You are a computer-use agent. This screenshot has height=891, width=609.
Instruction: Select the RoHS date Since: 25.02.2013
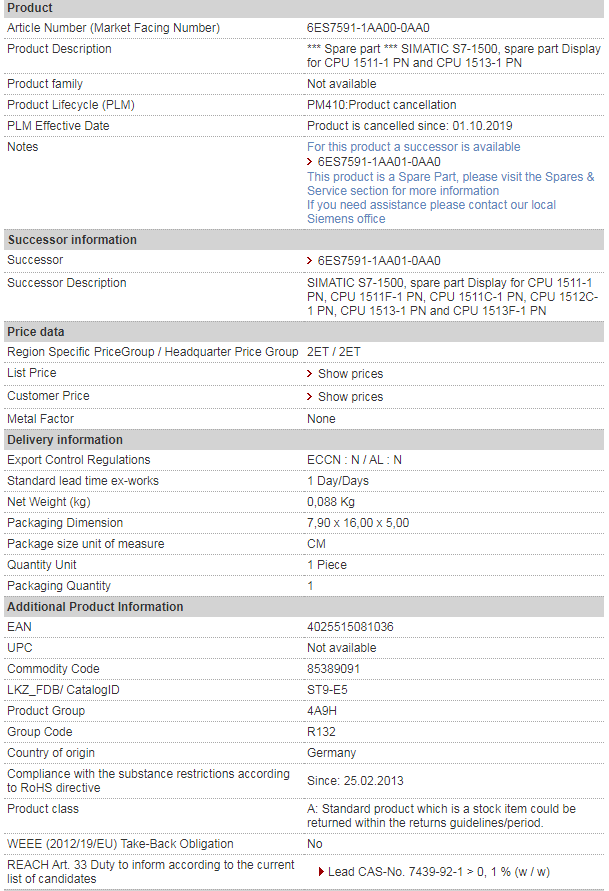[x=355, y=781]
